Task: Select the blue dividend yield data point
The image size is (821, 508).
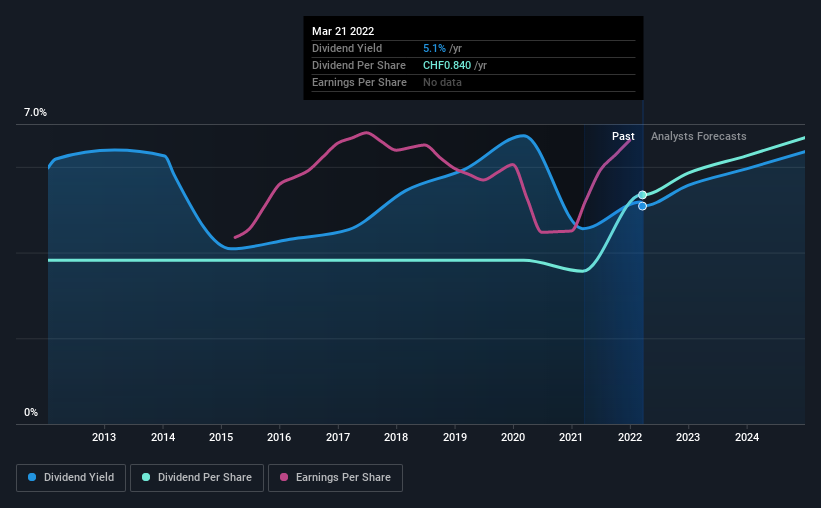Action: coord(642,206)
